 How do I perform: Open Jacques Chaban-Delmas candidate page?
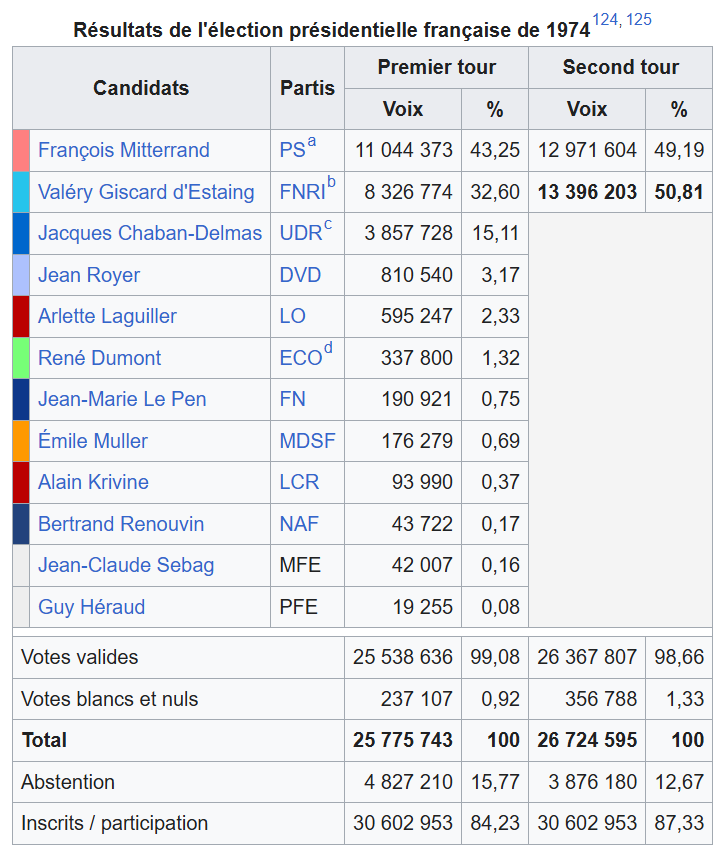[149, 234]
